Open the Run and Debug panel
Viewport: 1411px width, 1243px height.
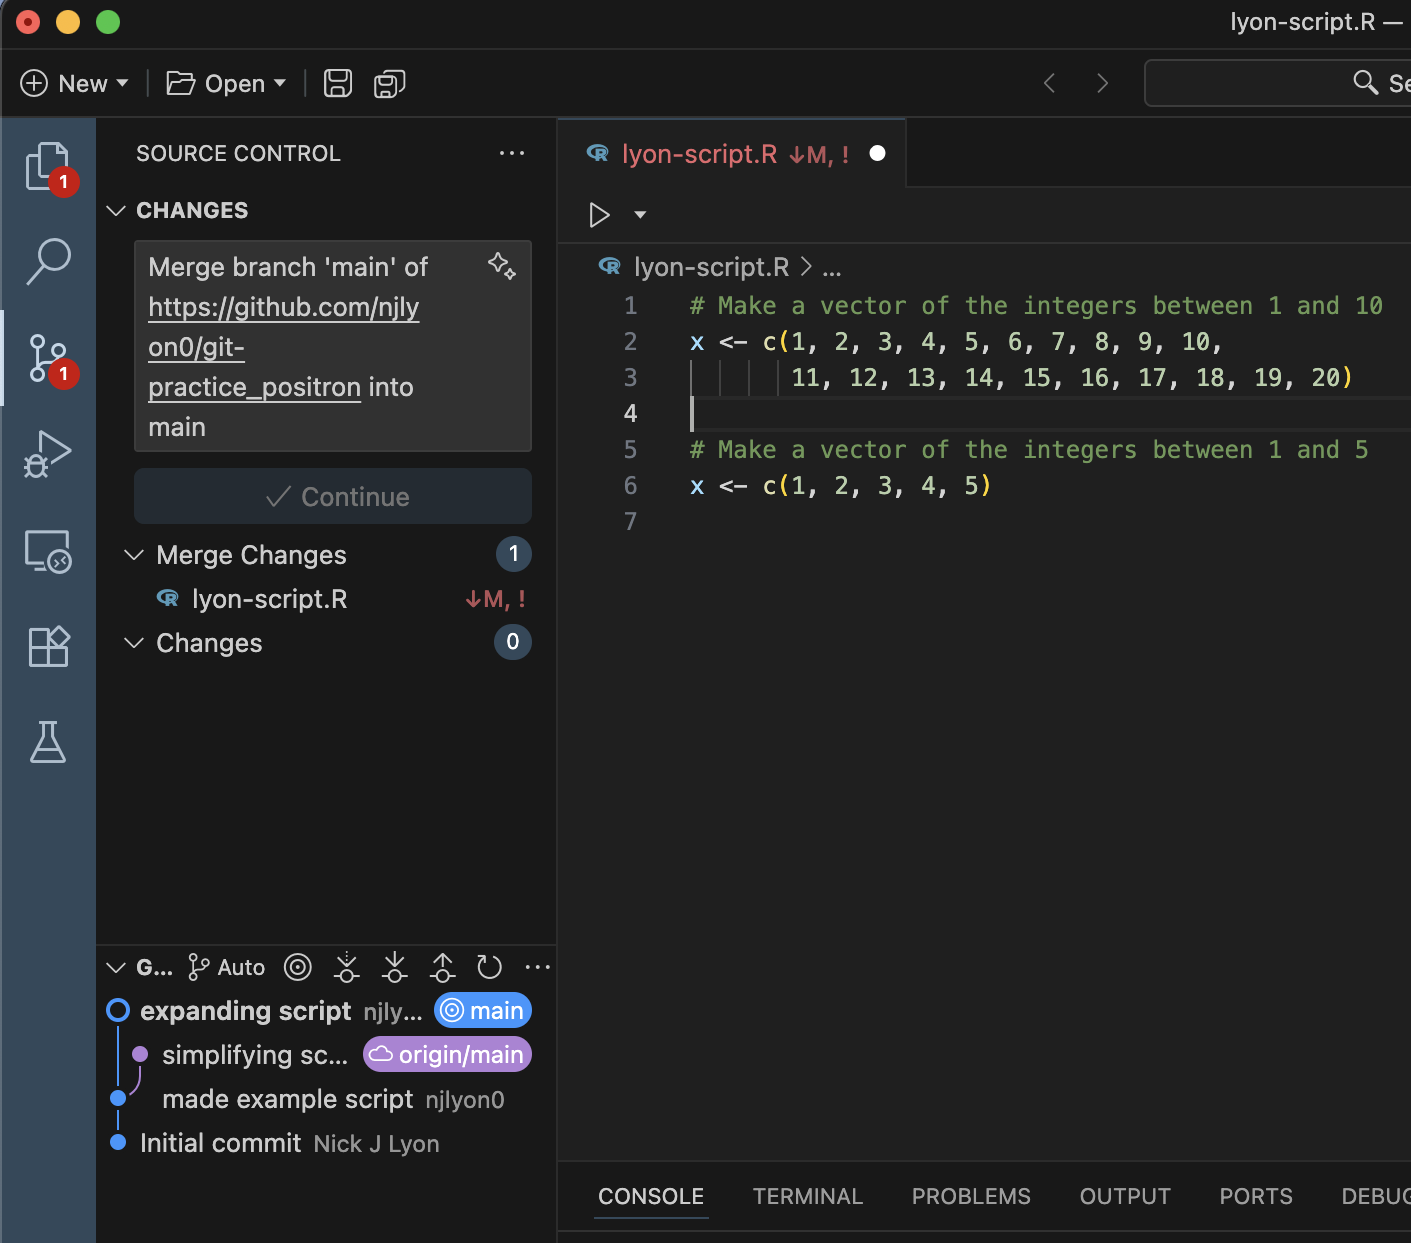tap(48, 453)
